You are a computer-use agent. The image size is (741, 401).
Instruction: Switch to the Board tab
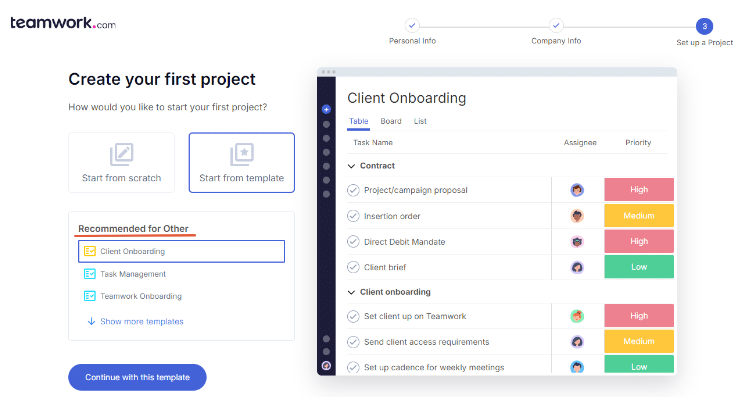coord(391,121)
